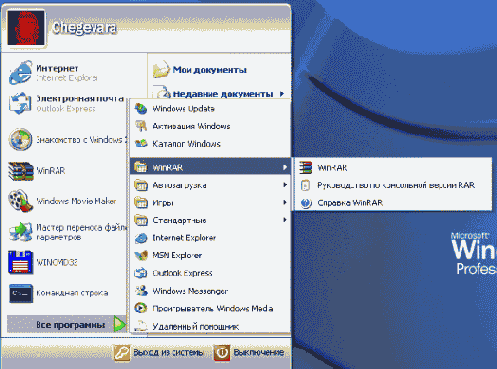Image resolution: width=497 pixels, height=369 pixels.
Task: Click the Каталог Windows icon
Action: tap(141, 144)
